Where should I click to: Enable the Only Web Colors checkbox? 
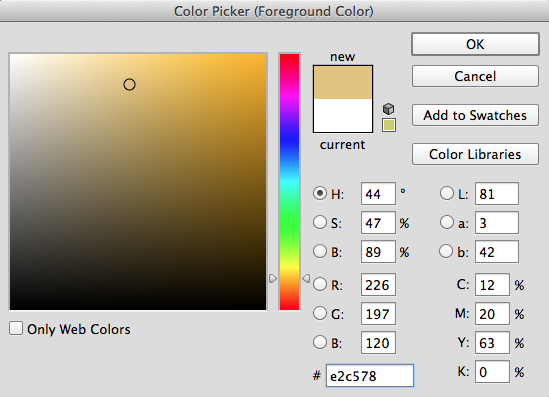(16, 328)
